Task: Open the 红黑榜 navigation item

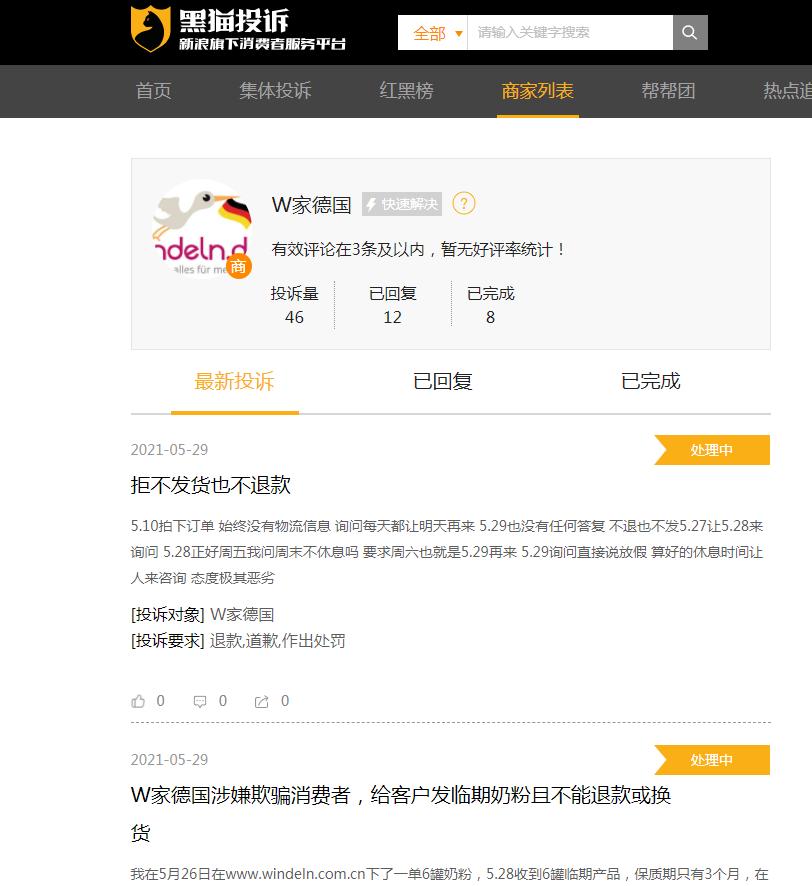Action: coord(408,91)
